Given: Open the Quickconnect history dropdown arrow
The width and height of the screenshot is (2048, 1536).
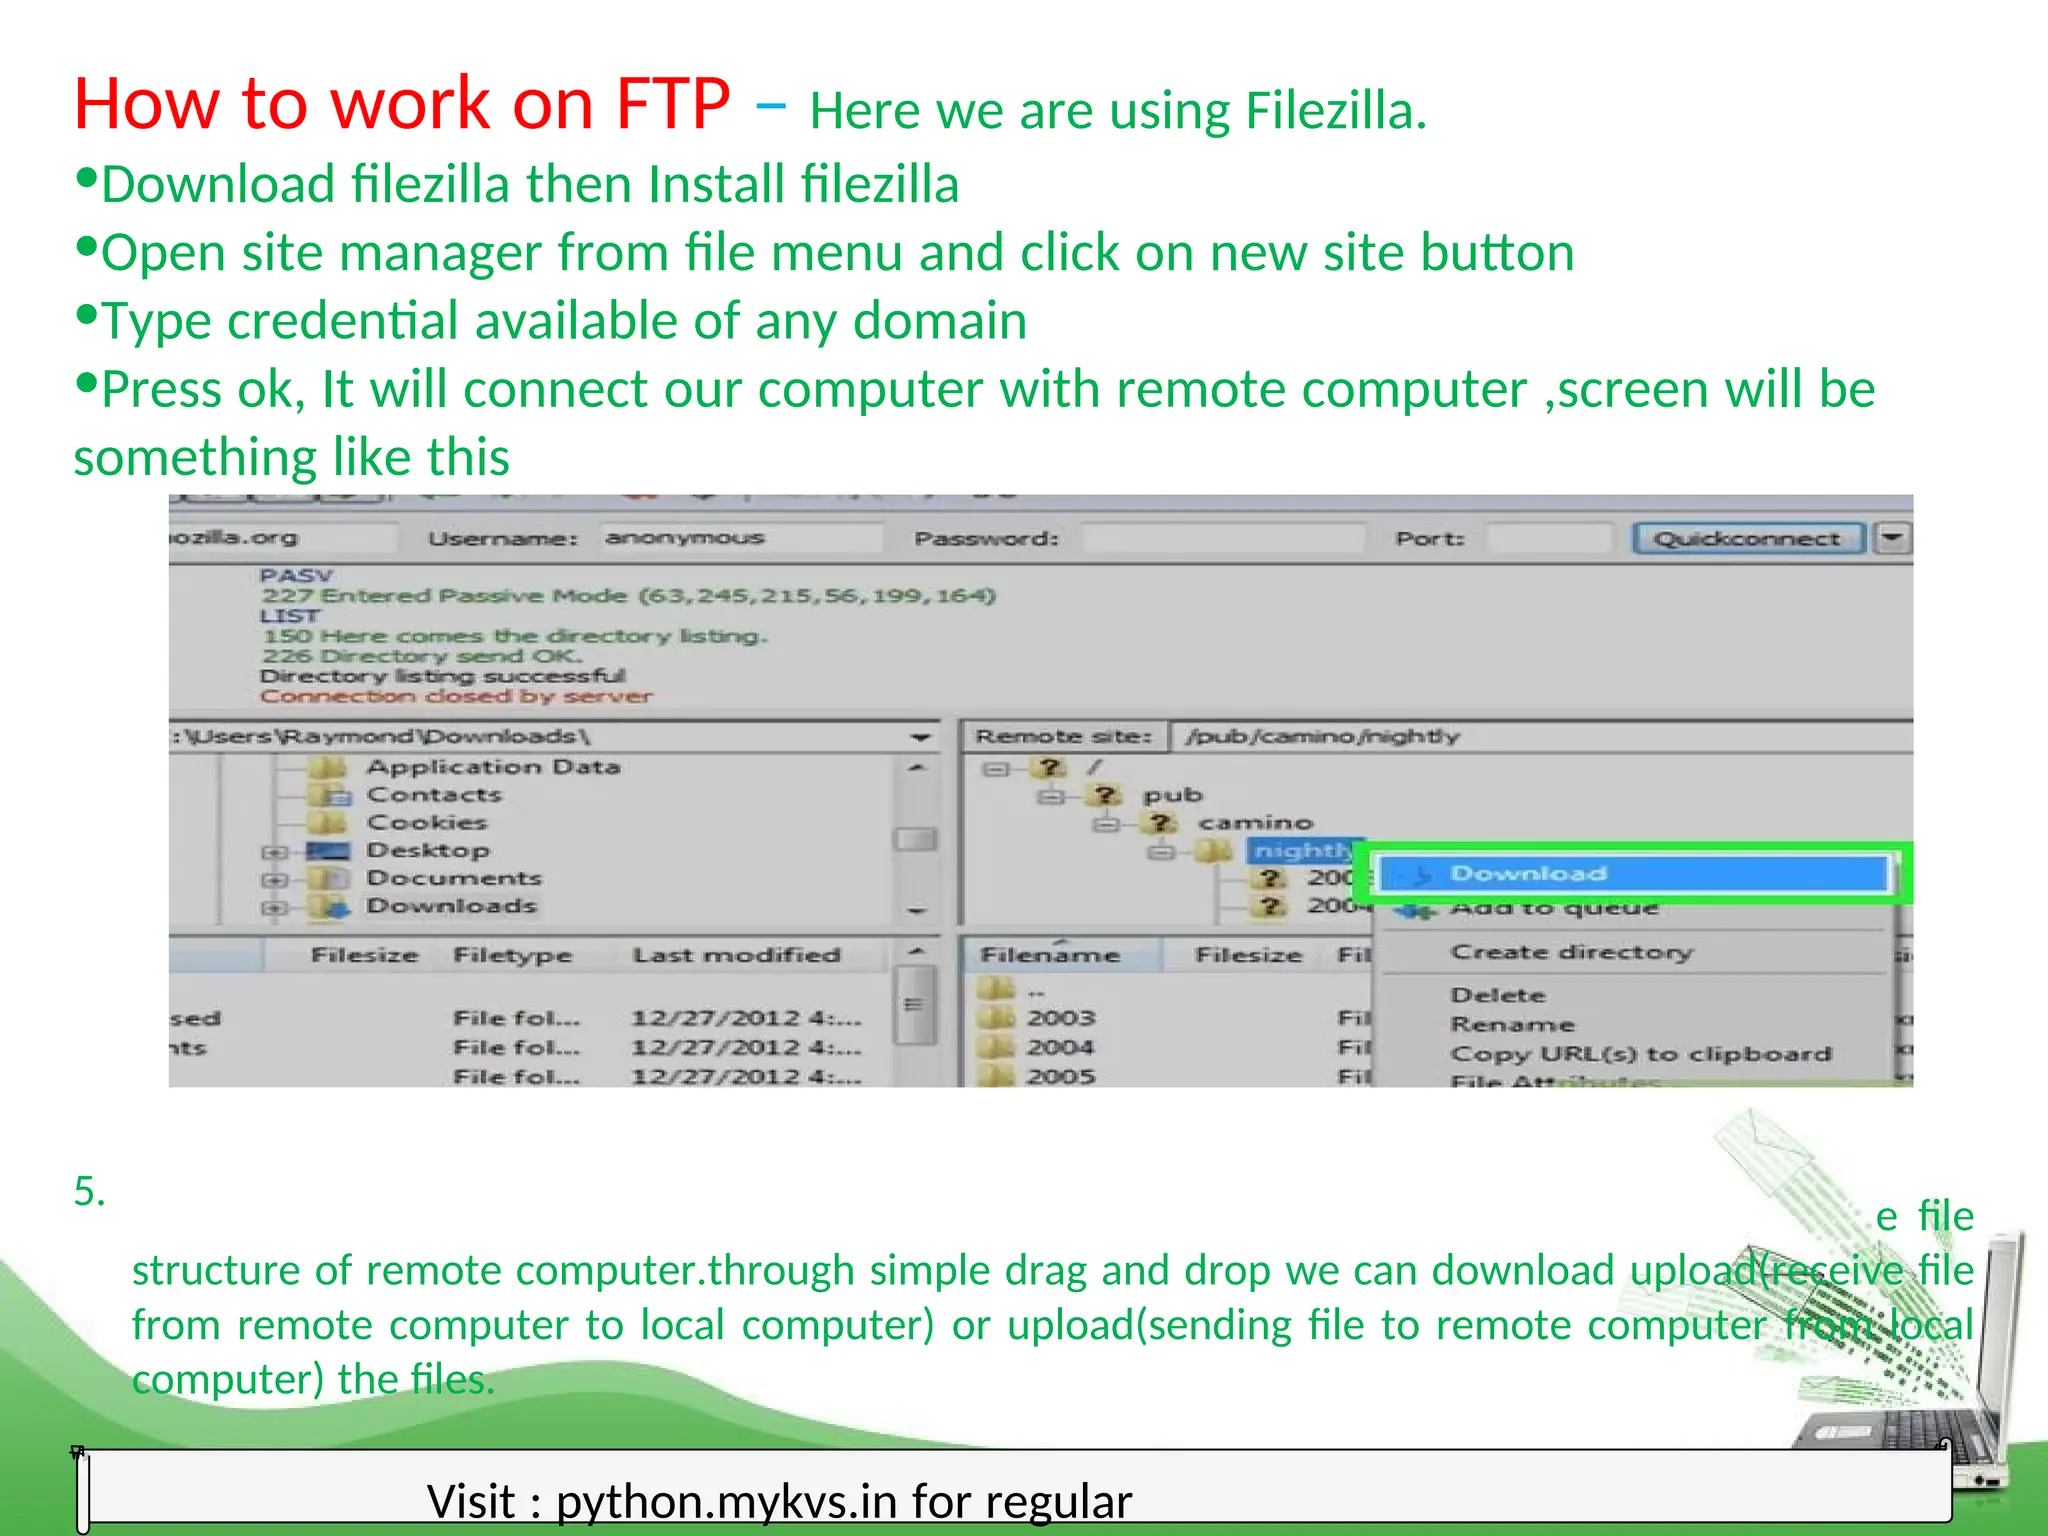Looking at the screenshot, I should pos(1891,538).
